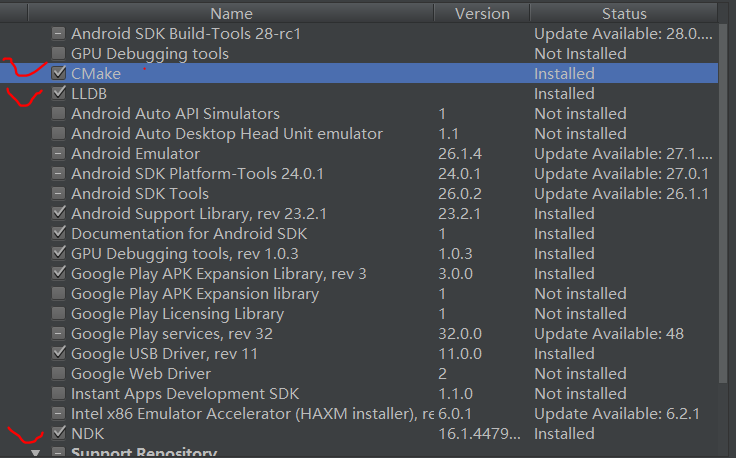This screenshot has height=458, width=736.
Task: Uncheck the CMake checkbox
Action: click(x=58, y=73)
